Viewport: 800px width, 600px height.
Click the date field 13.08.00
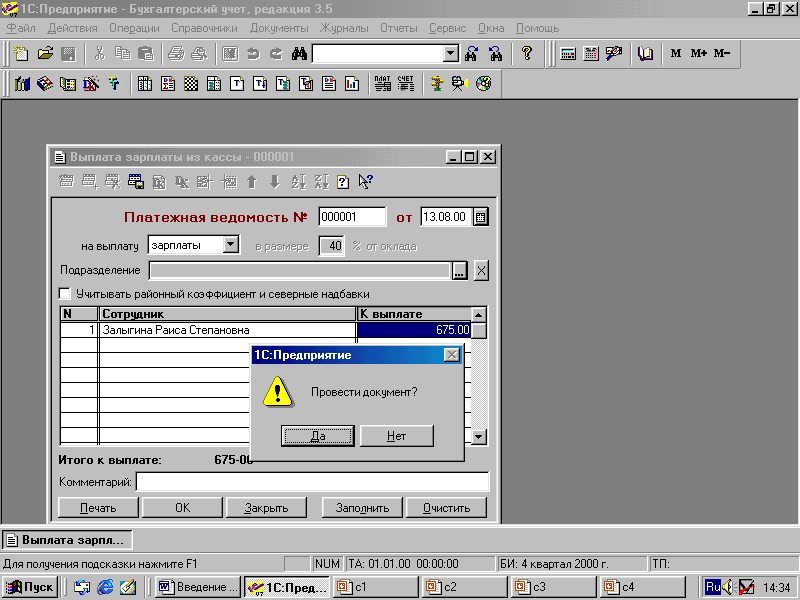point(446,217)
